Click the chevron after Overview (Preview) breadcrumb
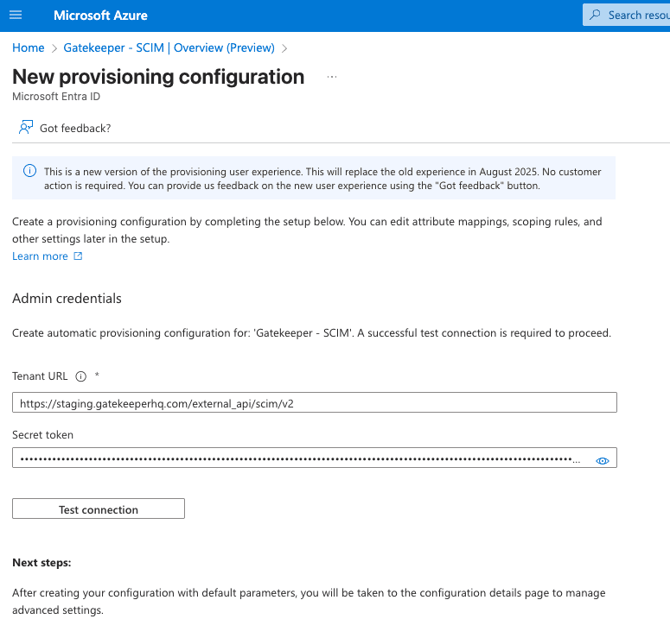This screenshot has width=670, height=638. coord(284,48)
